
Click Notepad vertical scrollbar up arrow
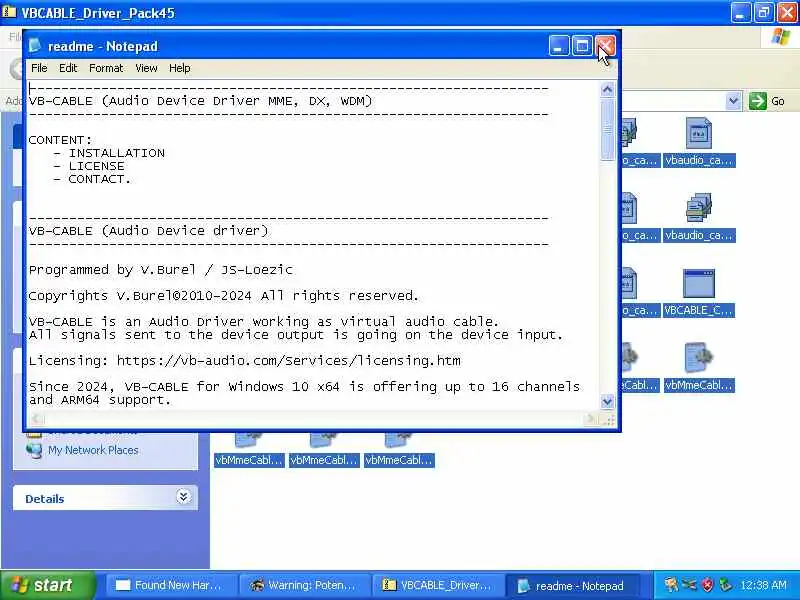click(607, 90)
